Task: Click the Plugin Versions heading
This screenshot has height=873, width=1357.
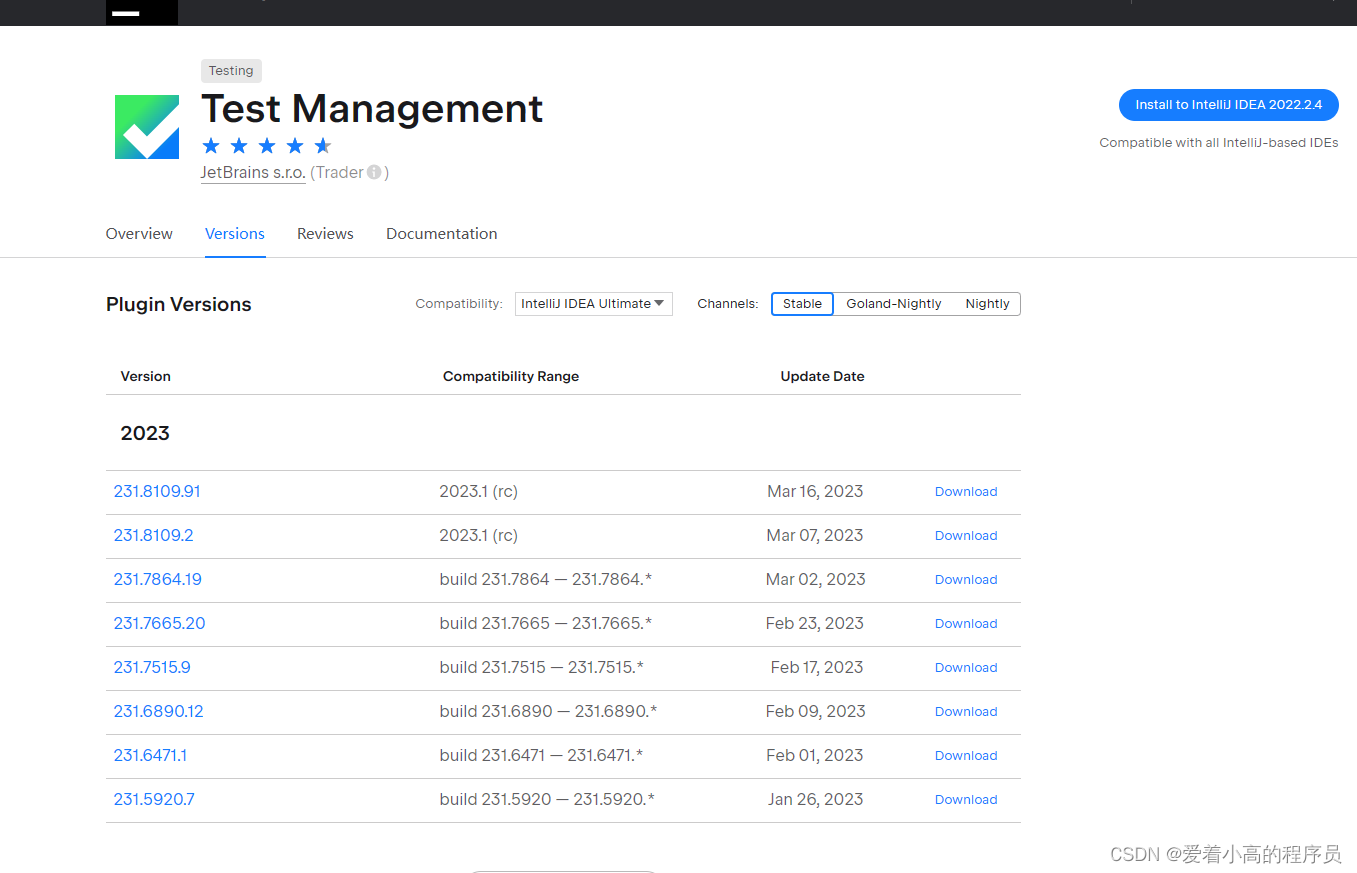Action: 179,305
